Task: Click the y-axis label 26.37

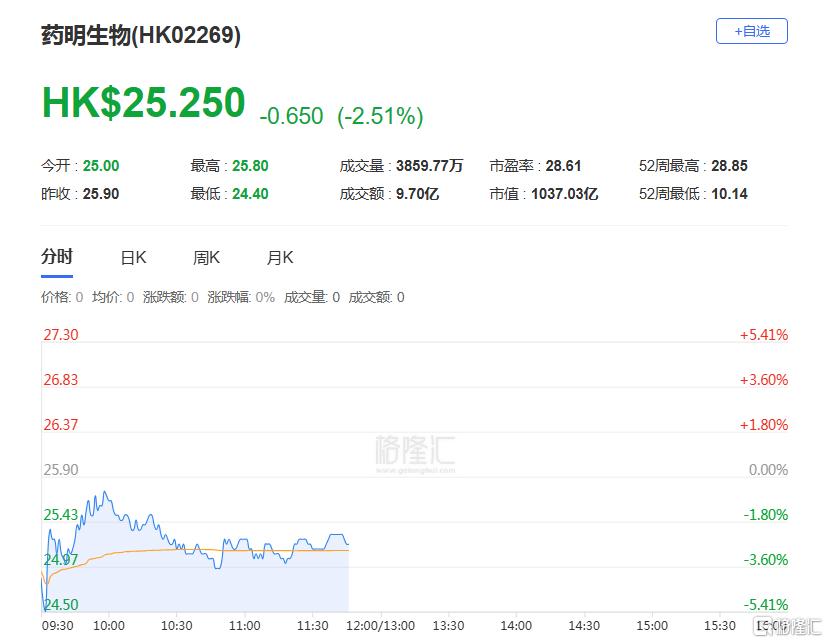Action: 61,424
